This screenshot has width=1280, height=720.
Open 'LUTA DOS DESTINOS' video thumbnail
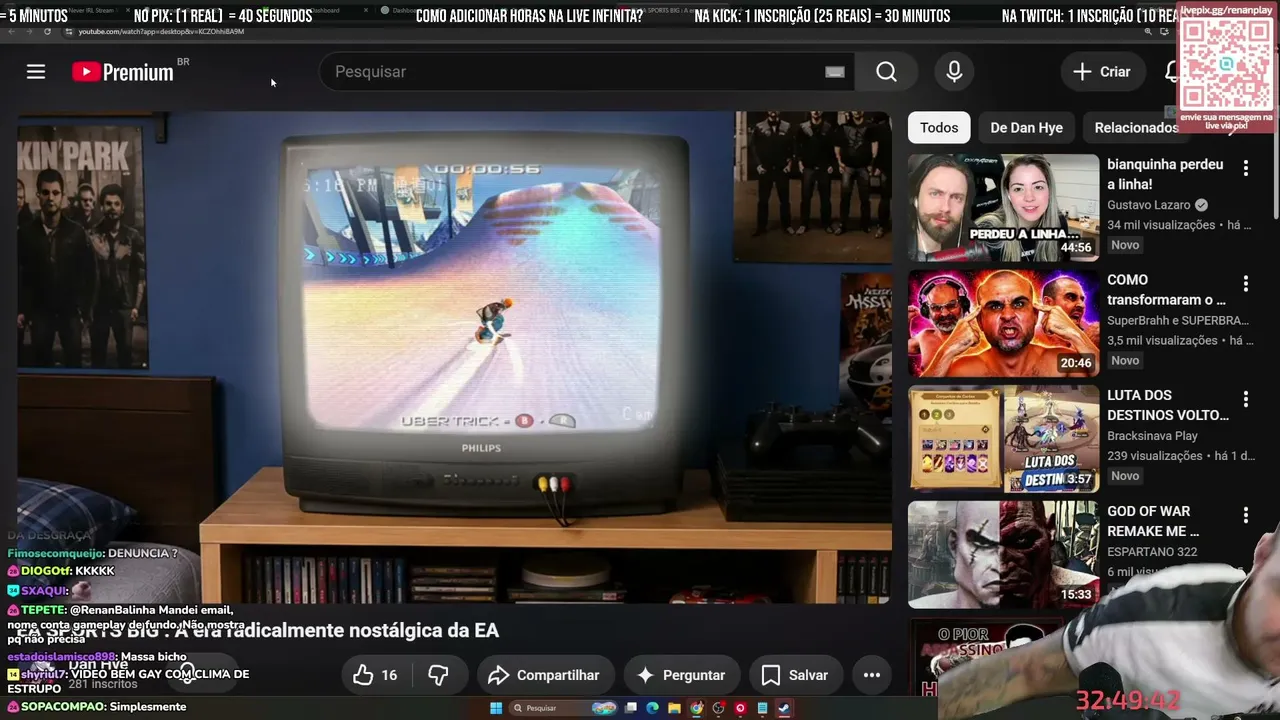click(1003, 439)
